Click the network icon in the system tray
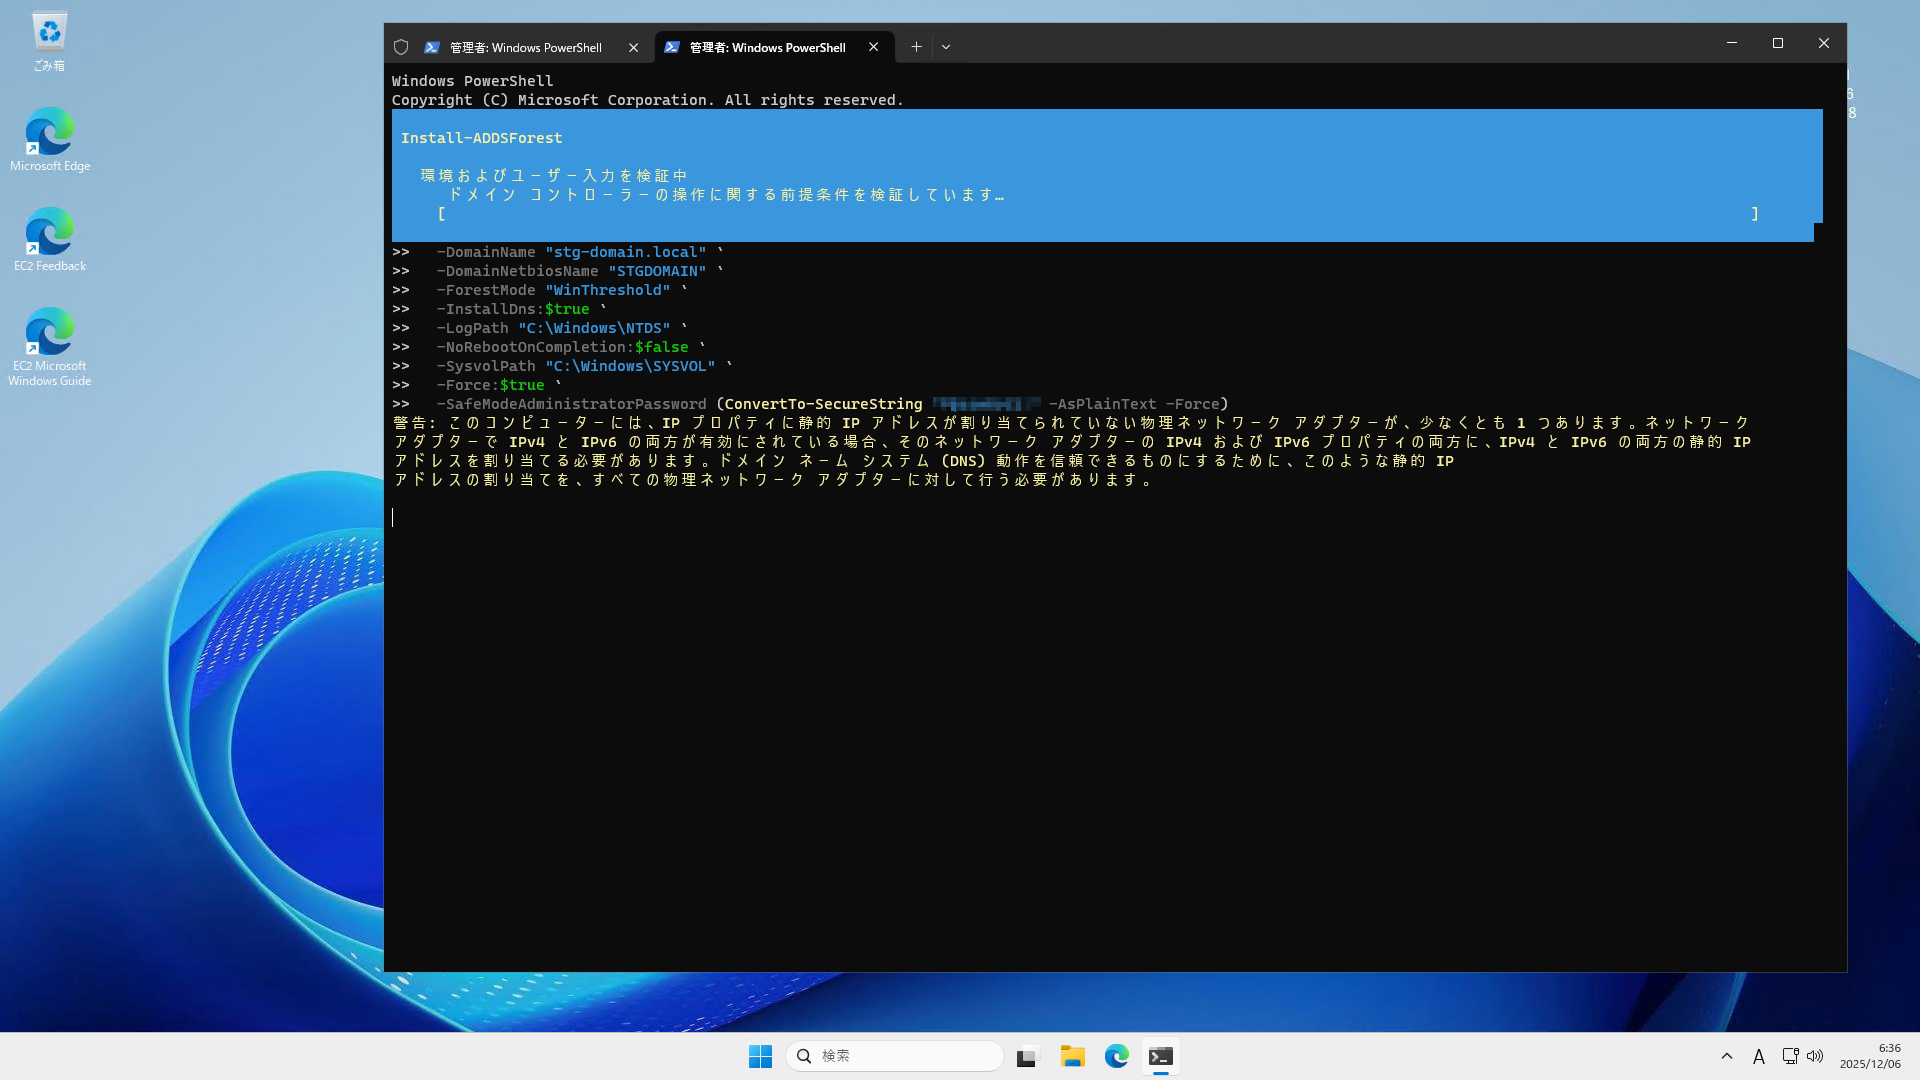This screenshot has width=1920, height=1080. coord(1789,1056)
